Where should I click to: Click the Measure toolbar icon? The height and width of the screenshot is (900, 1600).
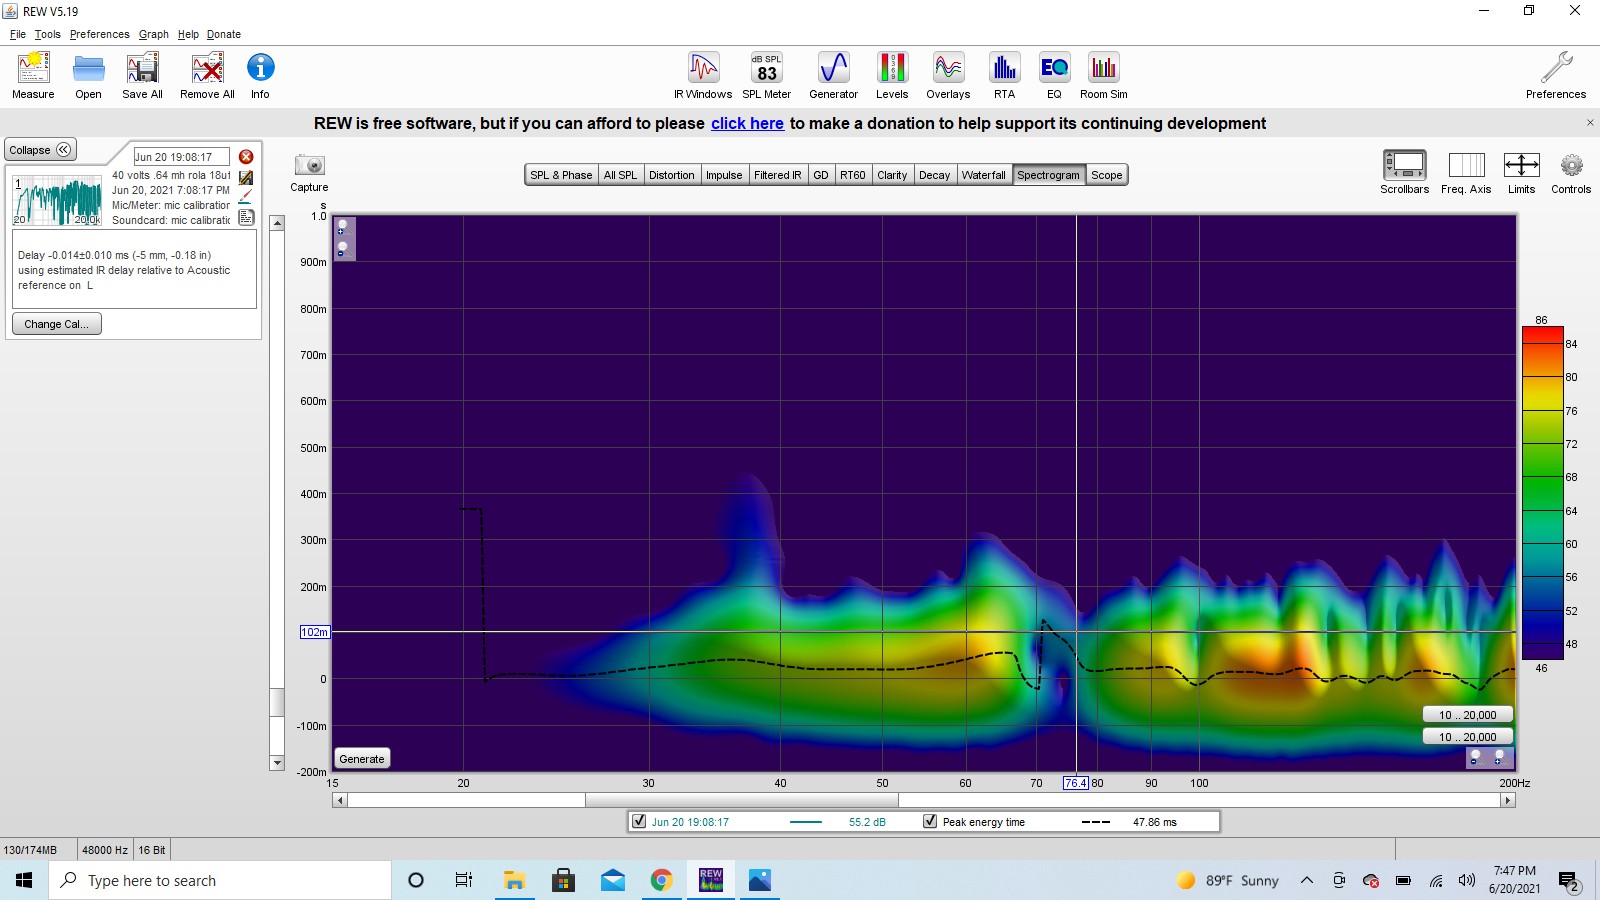(x=33, y=68)
